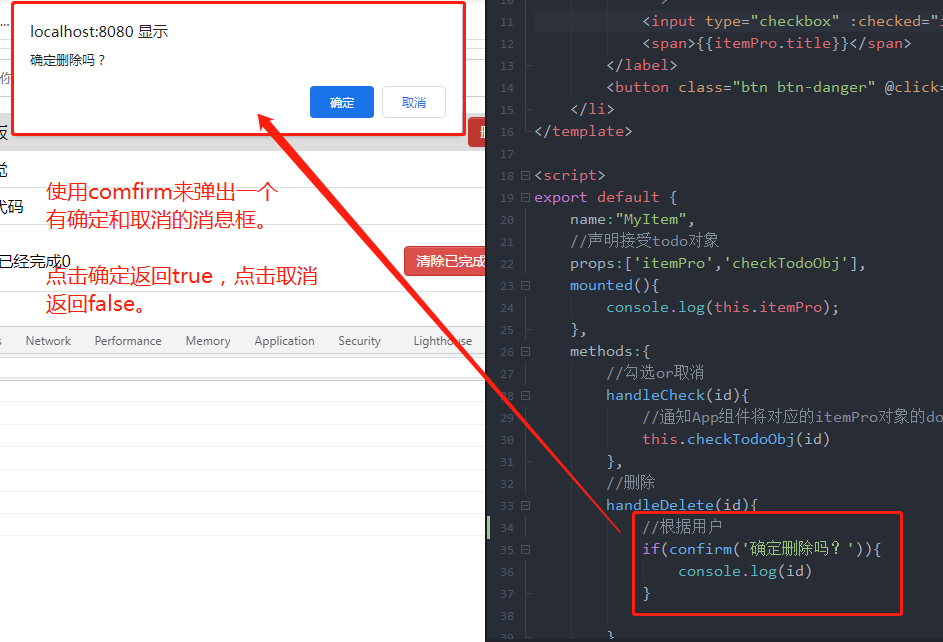The width and height of the screenshot is (943, 642).
Task: Click the 取消 button in the confirm dialog
Action: click(414, 102)
